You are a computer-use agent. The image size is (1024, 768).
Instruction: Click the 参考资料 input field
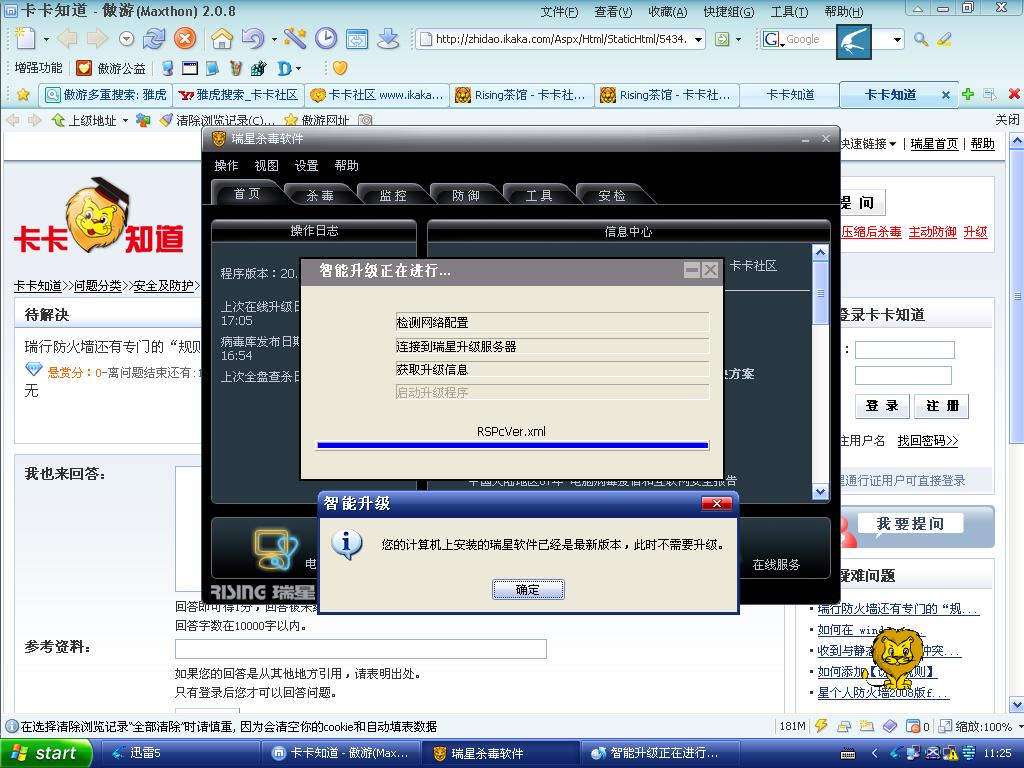click(360, 648)
